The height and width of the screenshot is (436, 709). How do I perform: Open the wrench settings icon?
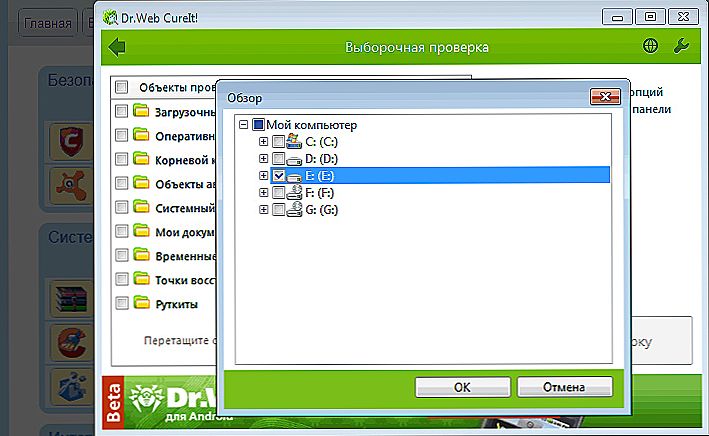pyautogui.click(x=681, y=46)
